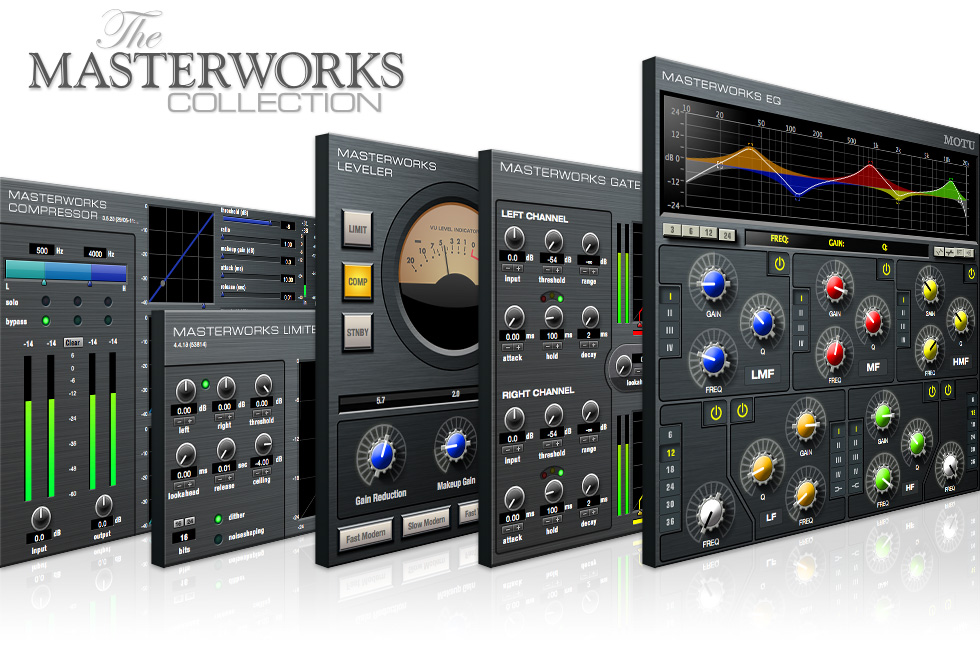The width and height of the screenshot is (980, 646).
Task: Click the Left Channel input knob in Gate
Action: point(514,237)
